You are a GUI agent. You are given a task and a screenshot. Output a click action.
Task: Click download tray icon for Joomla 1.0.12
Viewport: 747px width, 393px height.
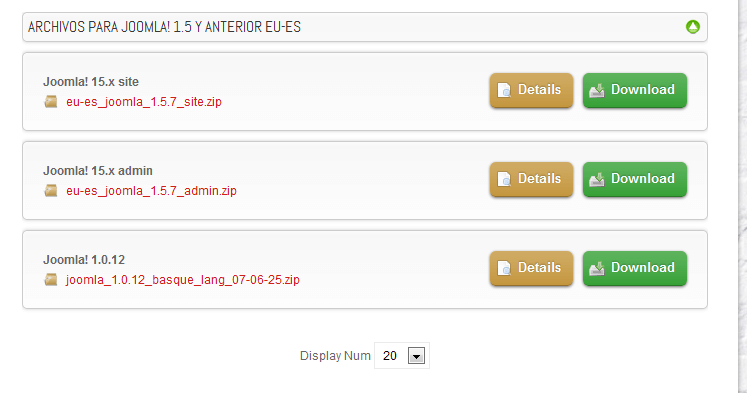pos(597,268)
